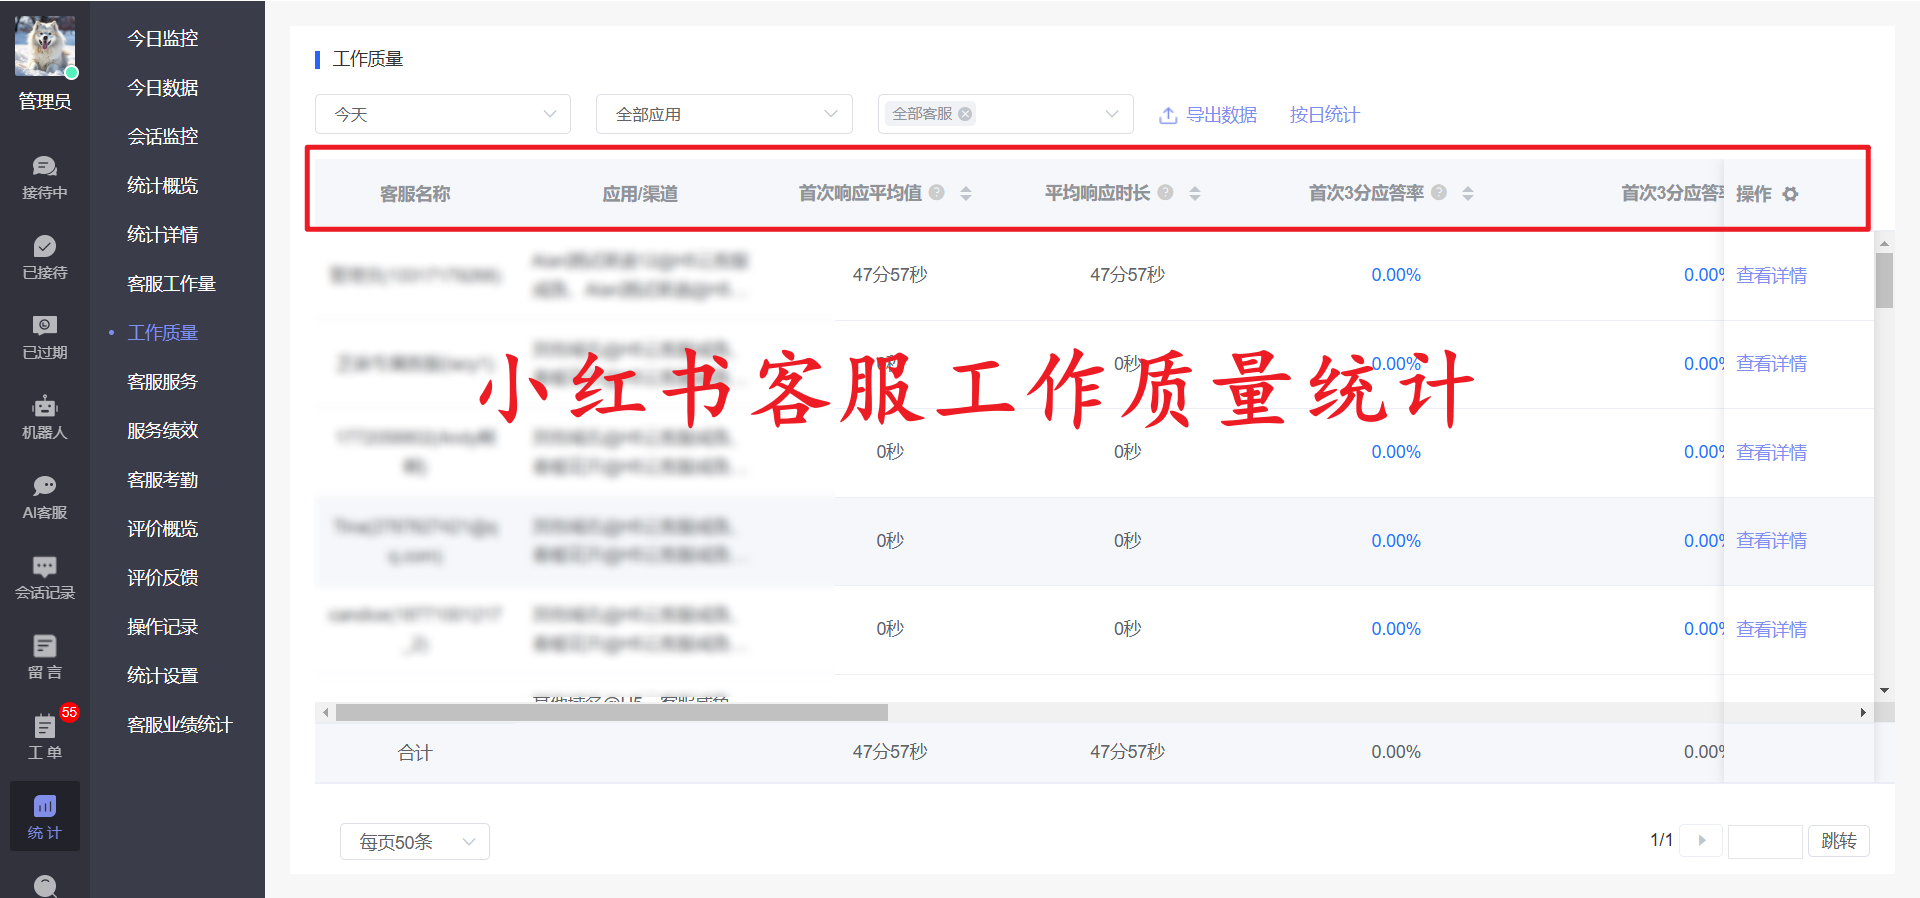The width and height of the screenshot is (1920, 898).
Task: Select 客服服务 menu item
Action: 163,381
